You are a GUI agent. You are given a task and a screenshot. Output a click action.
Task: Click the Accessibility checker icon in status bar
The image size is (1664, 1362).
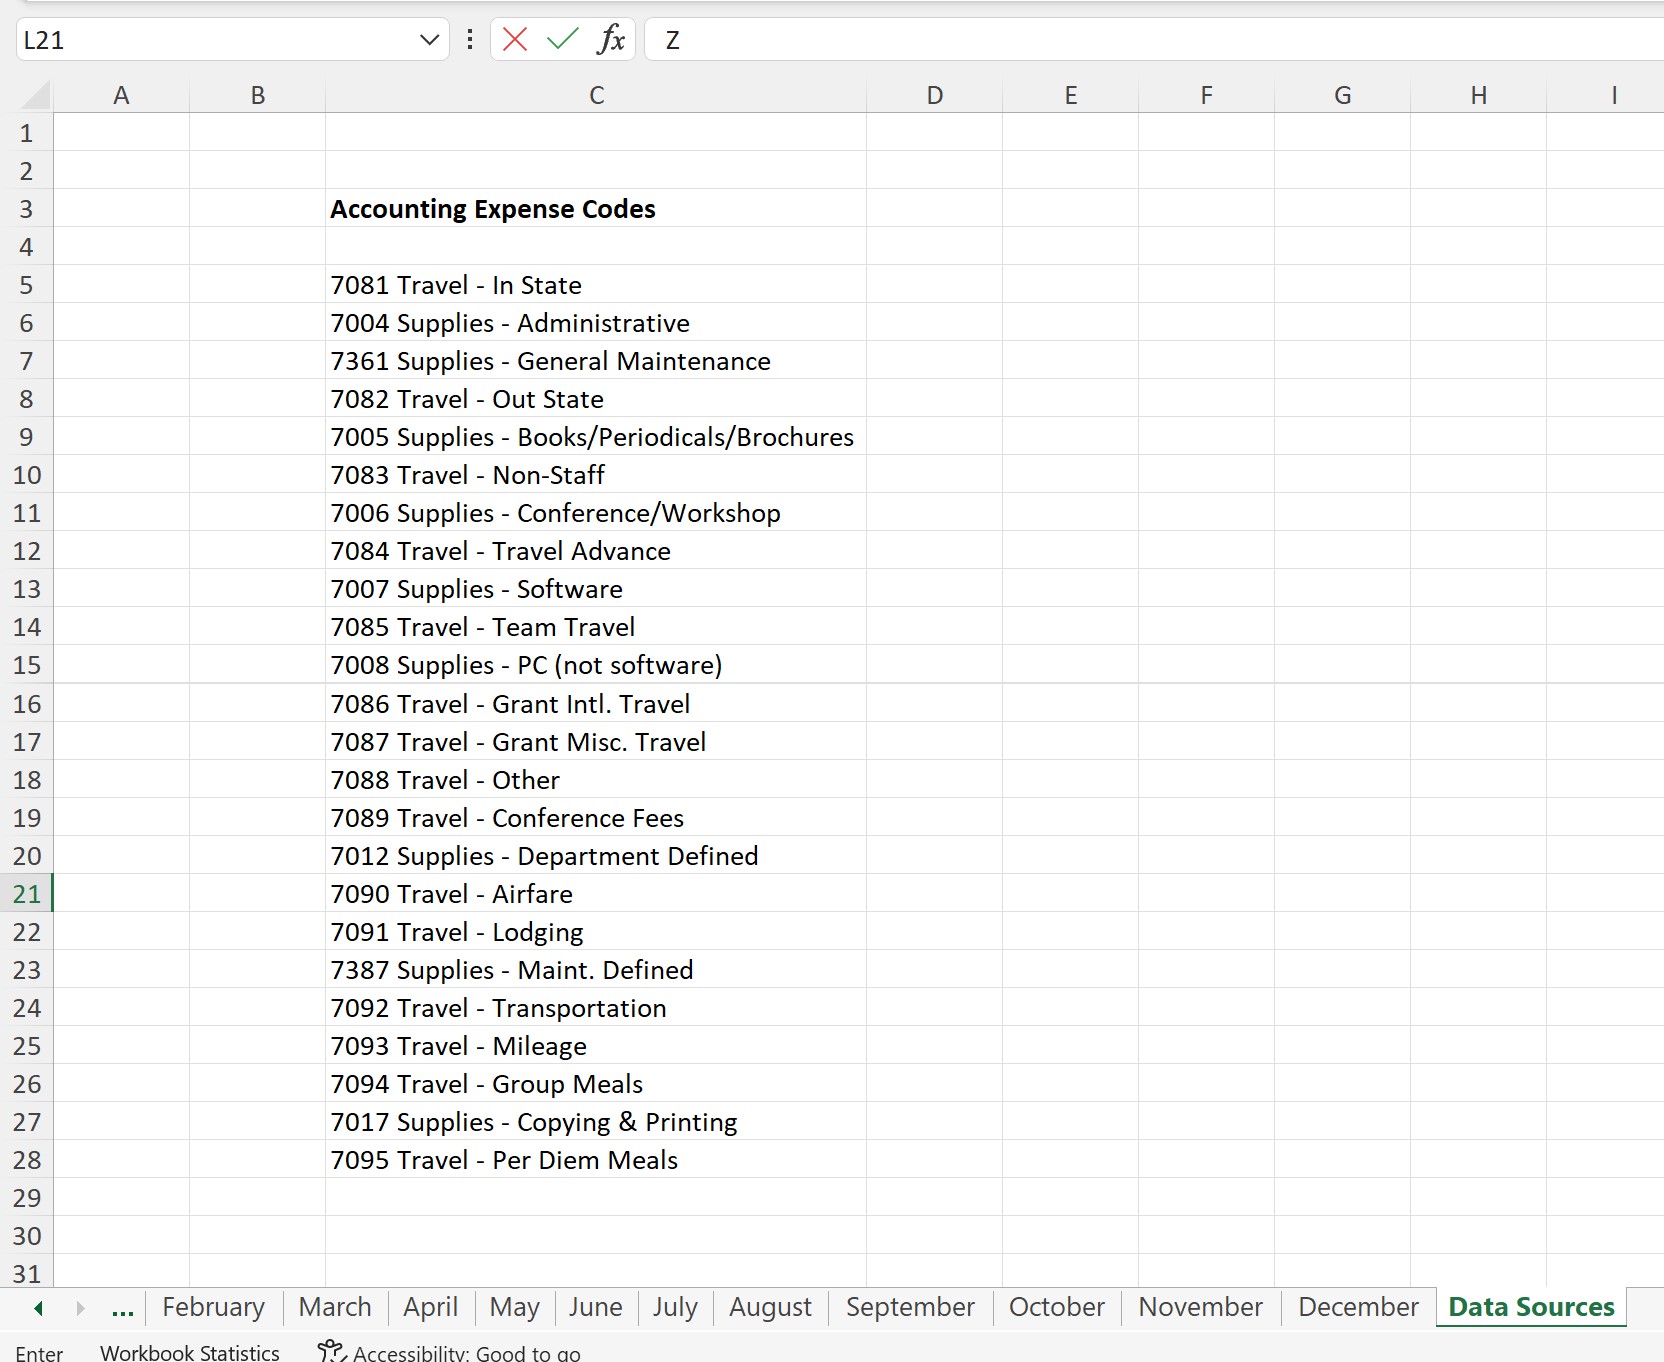click(x=329, y=1350)
